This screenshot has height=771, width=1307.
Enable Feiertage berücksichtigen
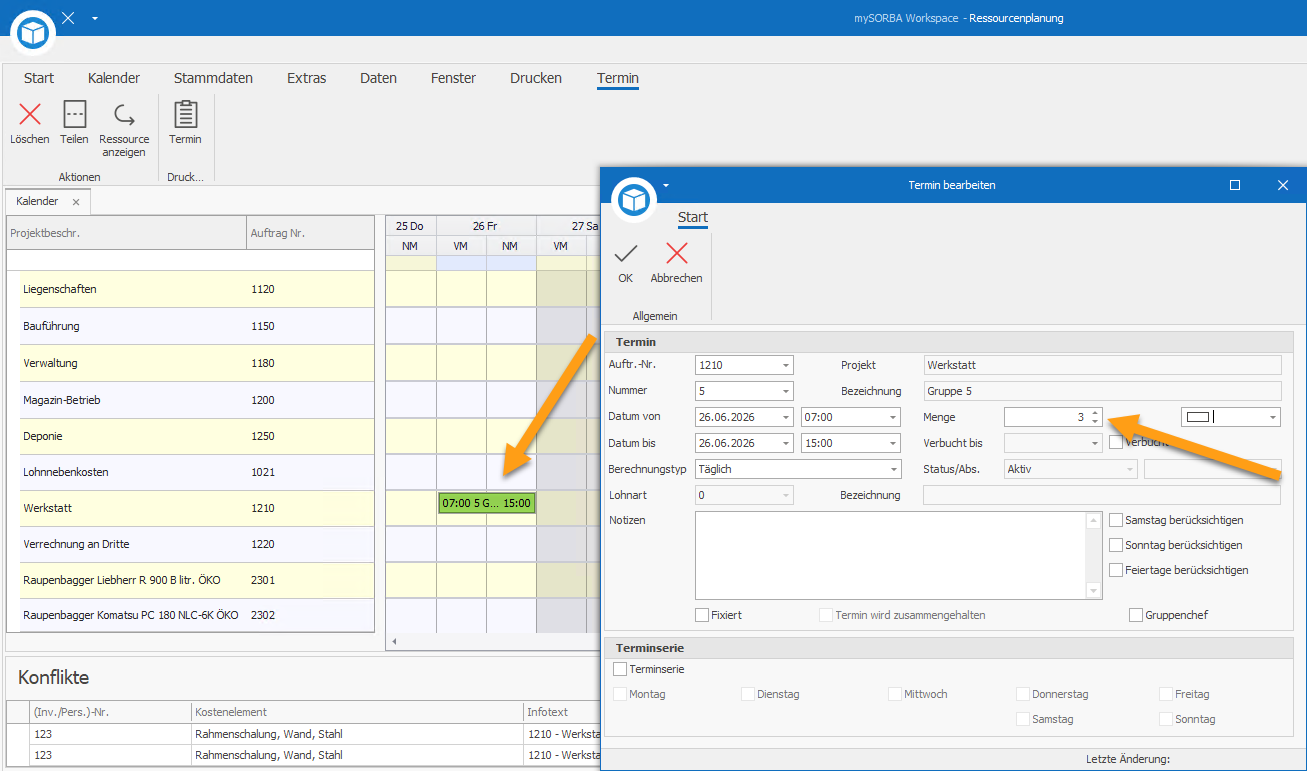click(1116, 570)
